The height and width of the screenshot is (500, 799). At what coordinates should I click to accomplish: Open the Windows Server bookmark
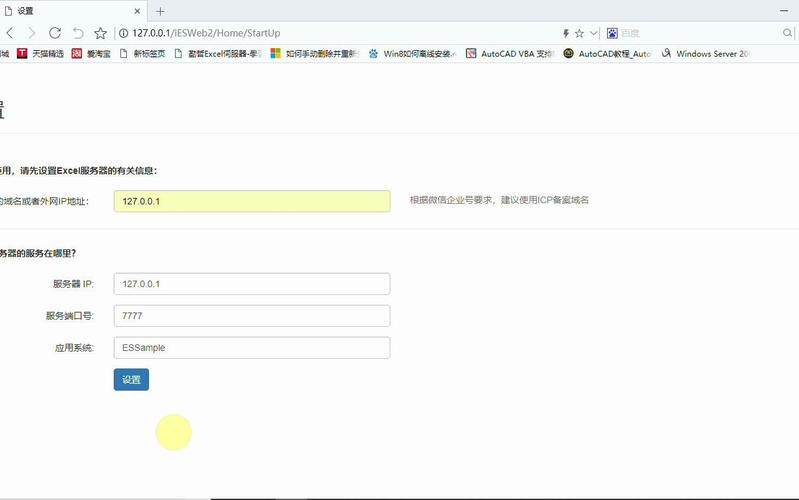click(705, 54)
